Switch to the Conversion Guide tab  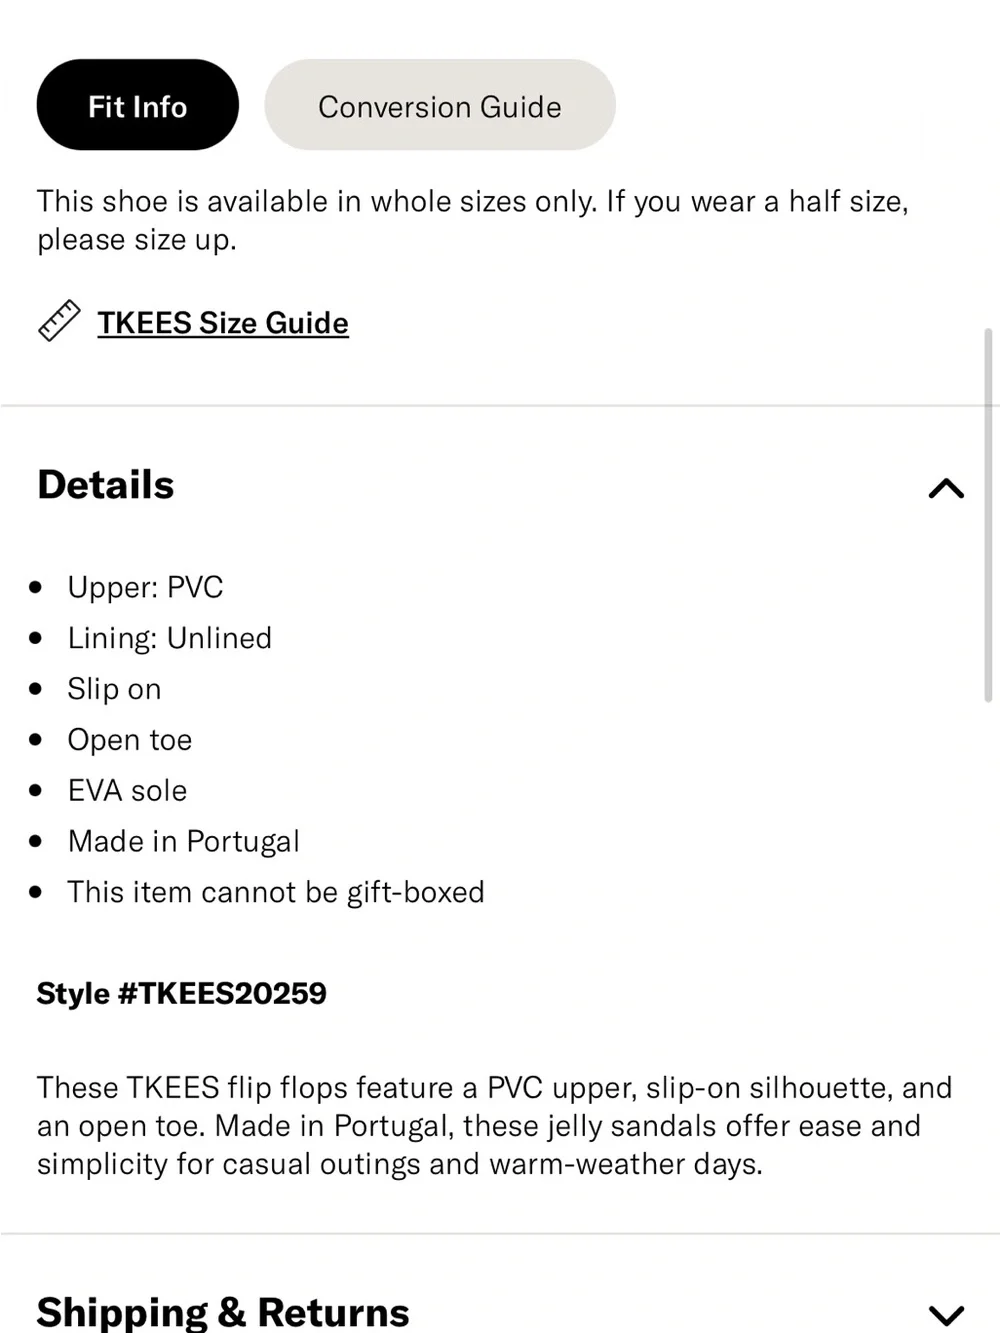pos(440,105)
